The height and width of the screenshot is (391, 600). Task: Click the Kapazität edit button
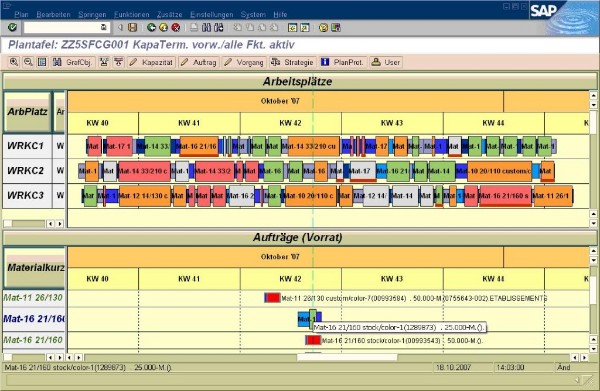point(151,62)
